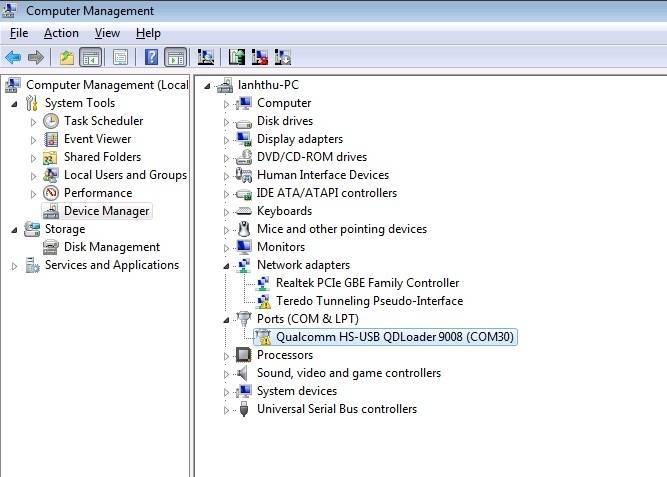This screenshot has width=667, height=477.
Task: Select the Display adapters icon
Action: click(244, 139)
